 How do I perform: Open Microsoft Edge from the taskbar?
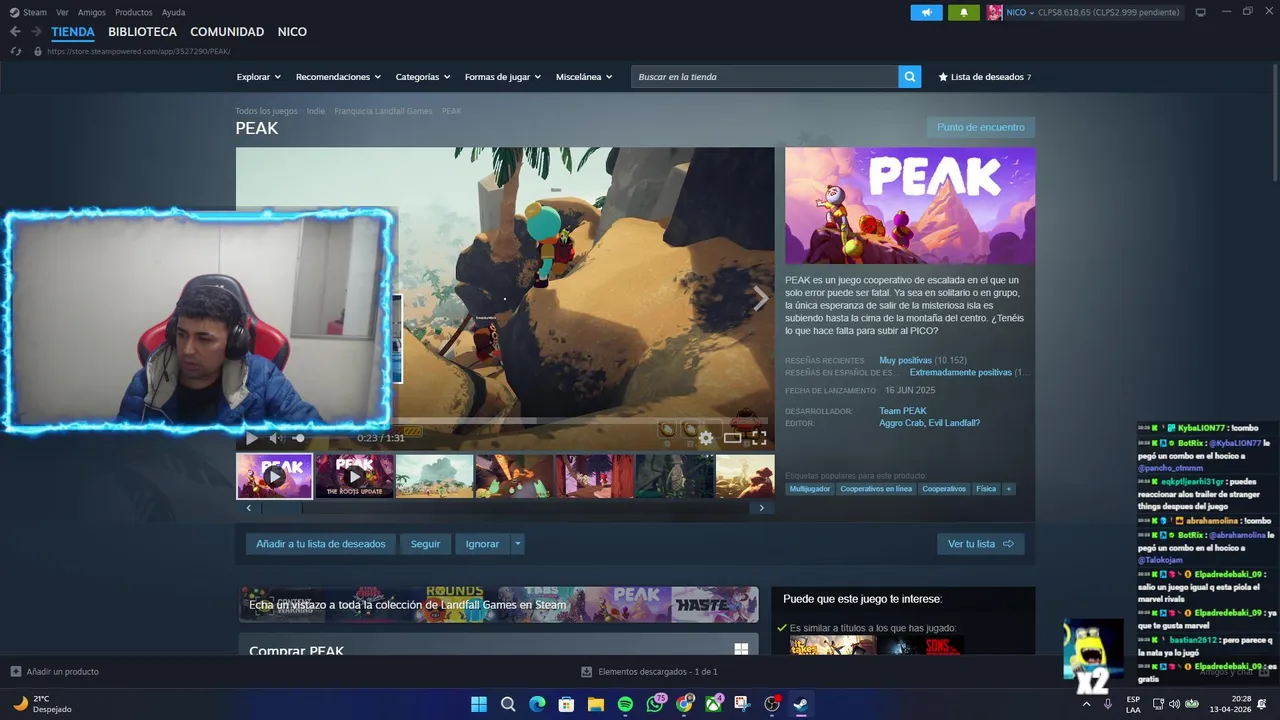(x=537, y=704)
